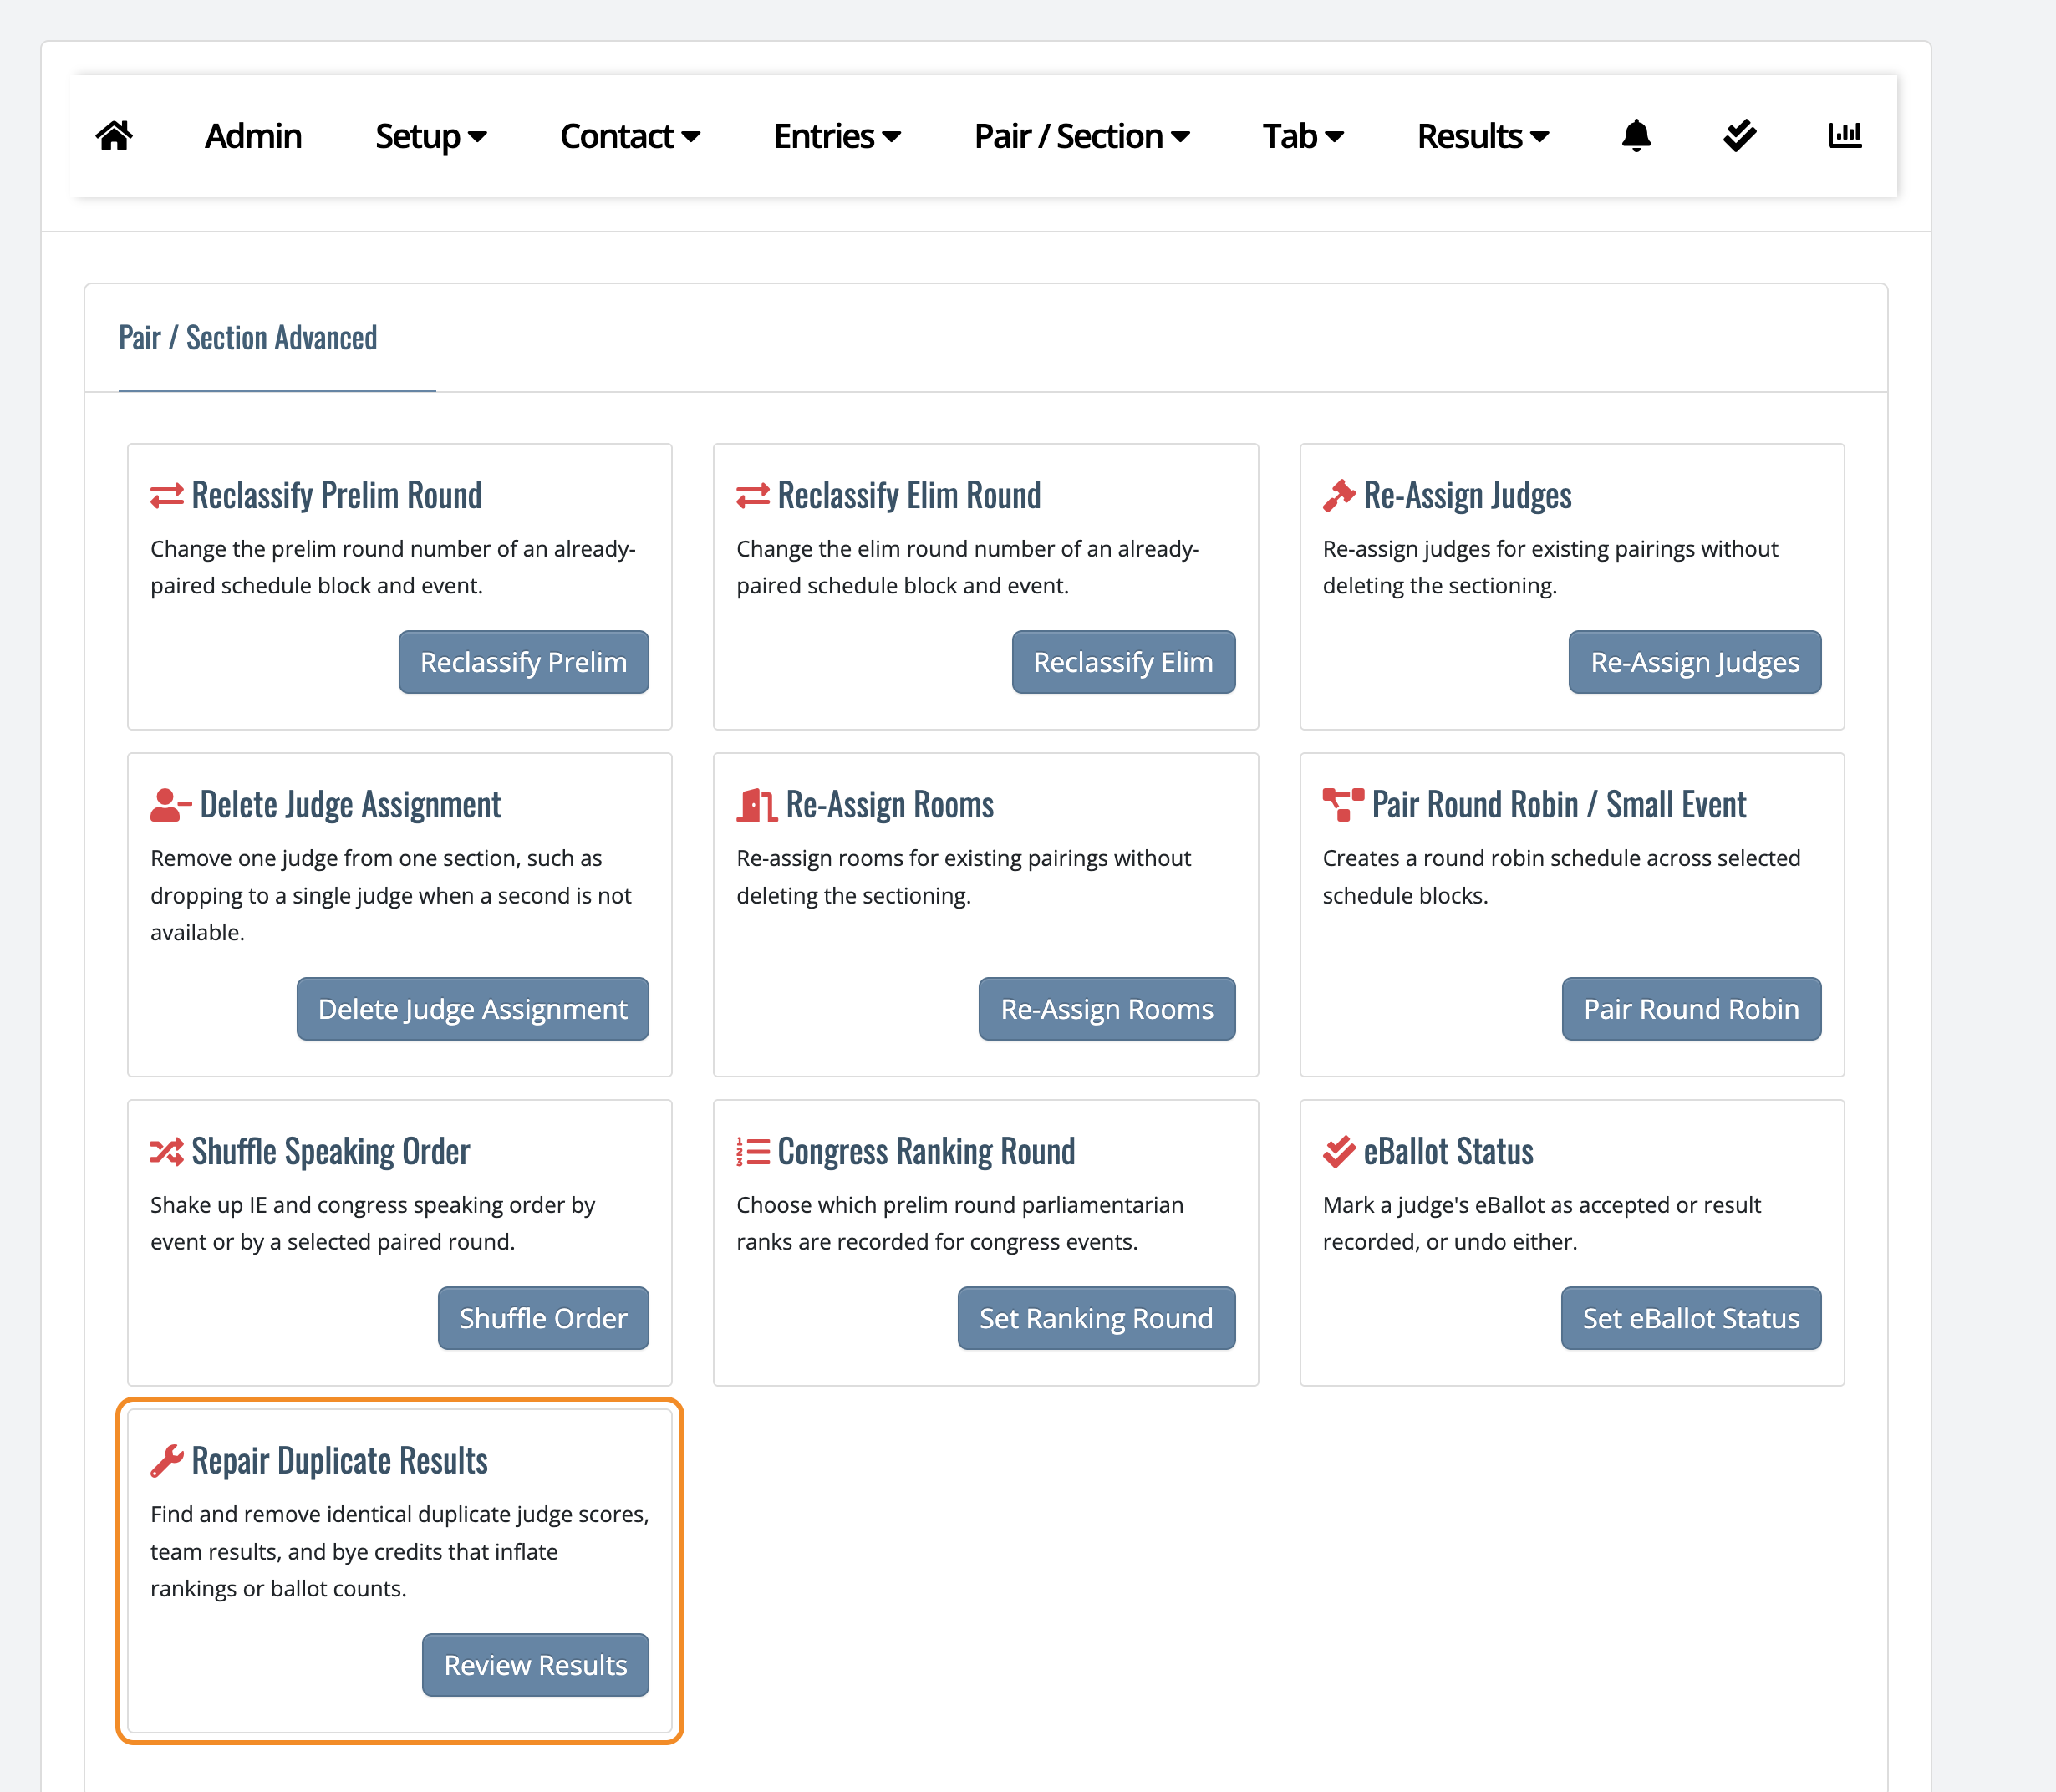Viewport: 2056px width, 1792px height.
Task: Click the Delete Judge Assignment heading text
Action: click(350, 805)
